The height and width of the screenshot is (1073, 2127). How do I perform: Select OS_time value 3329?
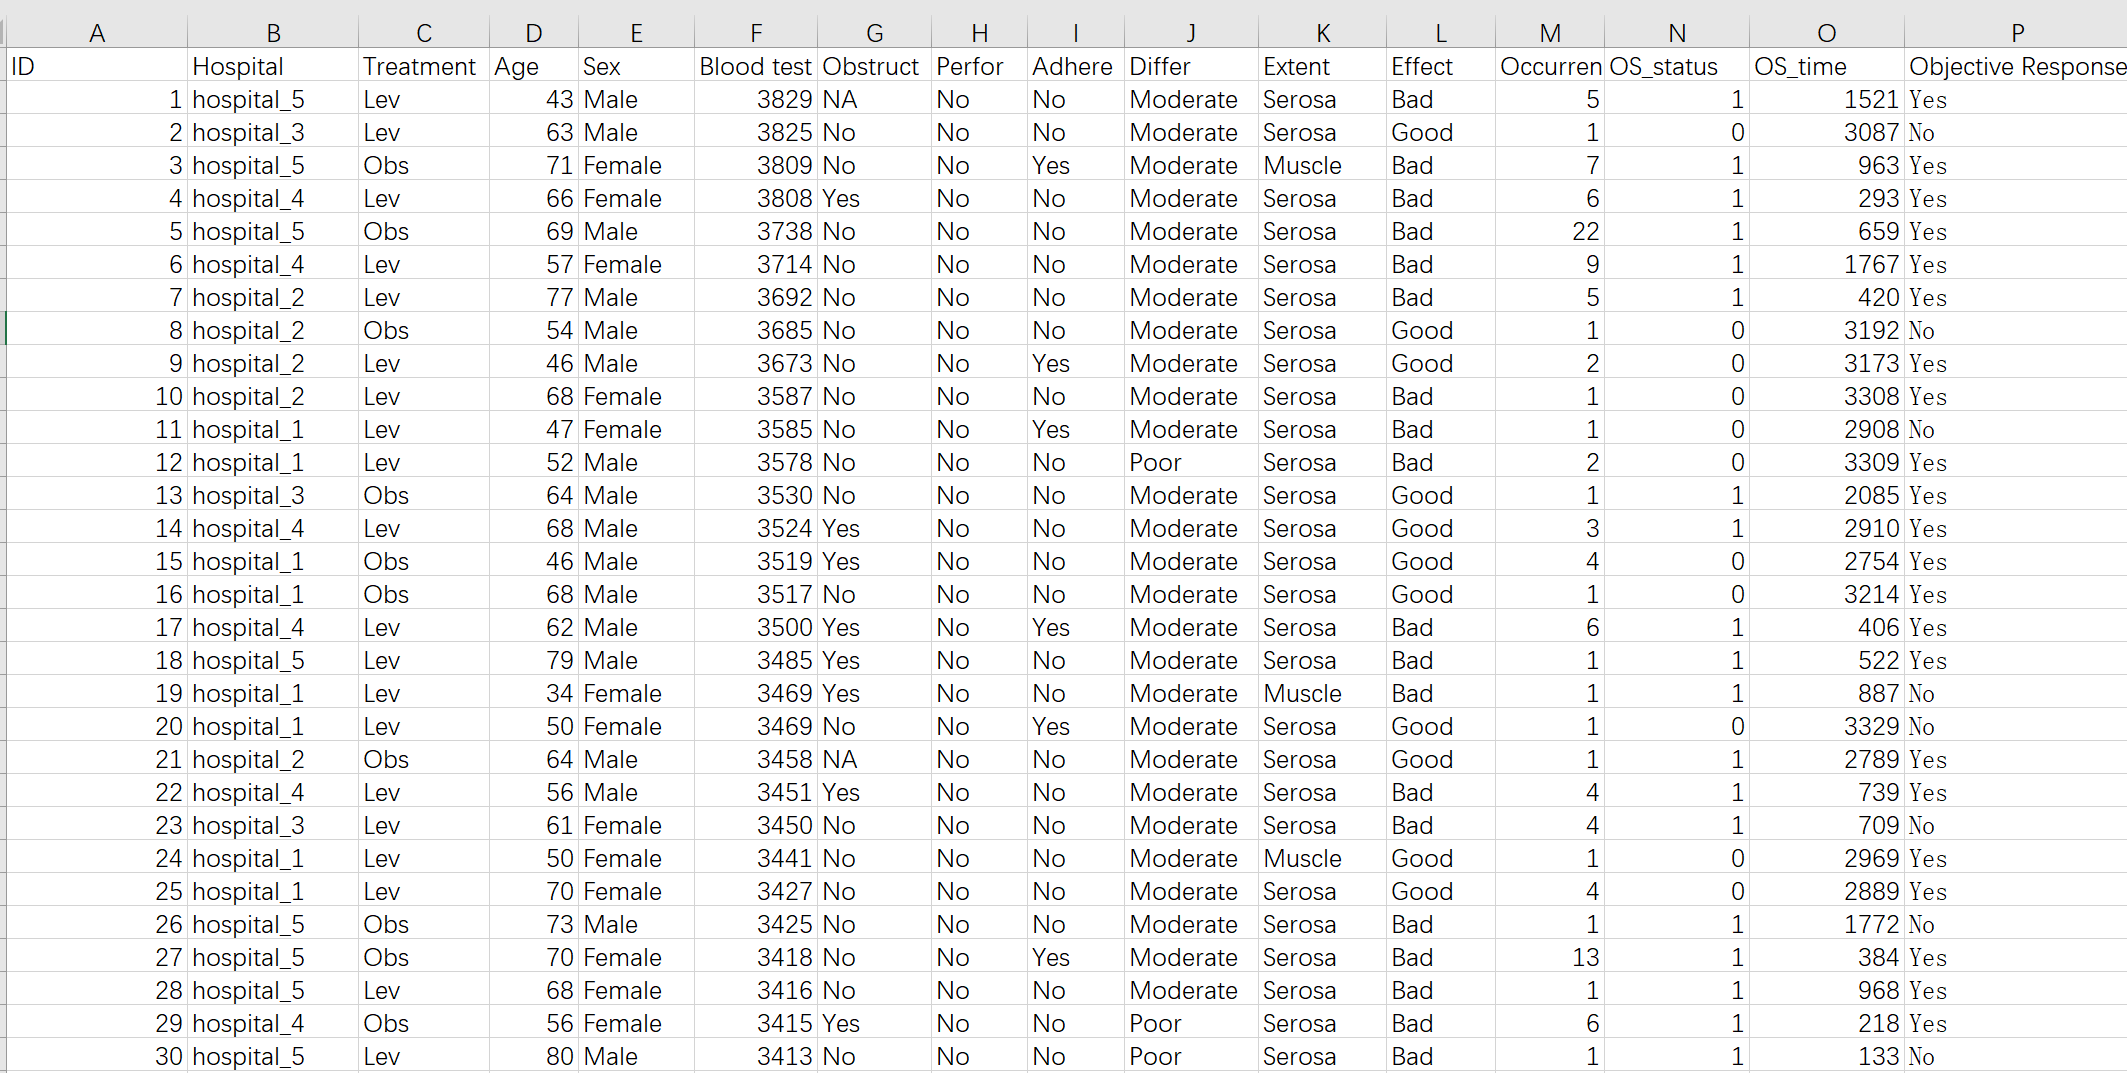tap(1827, 726)
